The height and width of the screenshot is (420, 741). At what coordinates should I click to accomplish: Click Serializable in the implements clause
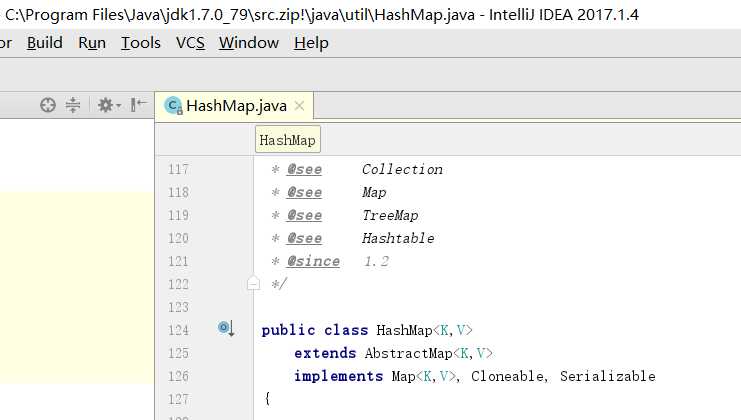coord(608,376)
